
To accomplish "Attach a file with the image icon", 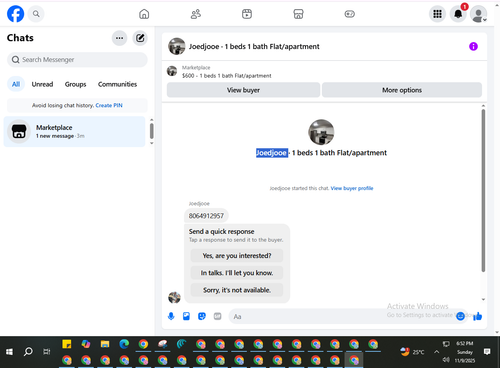I will [186, 316].
